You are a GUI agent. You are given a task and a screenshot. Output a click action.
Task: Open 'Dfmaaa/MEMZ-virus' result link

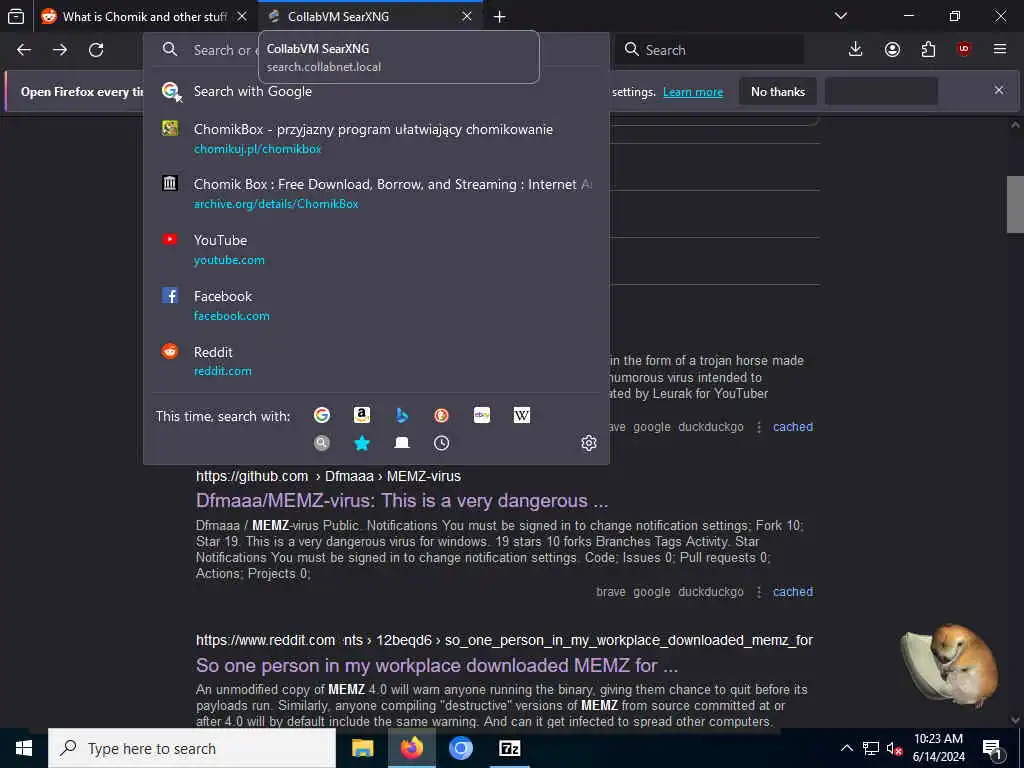tap(402, 501)
